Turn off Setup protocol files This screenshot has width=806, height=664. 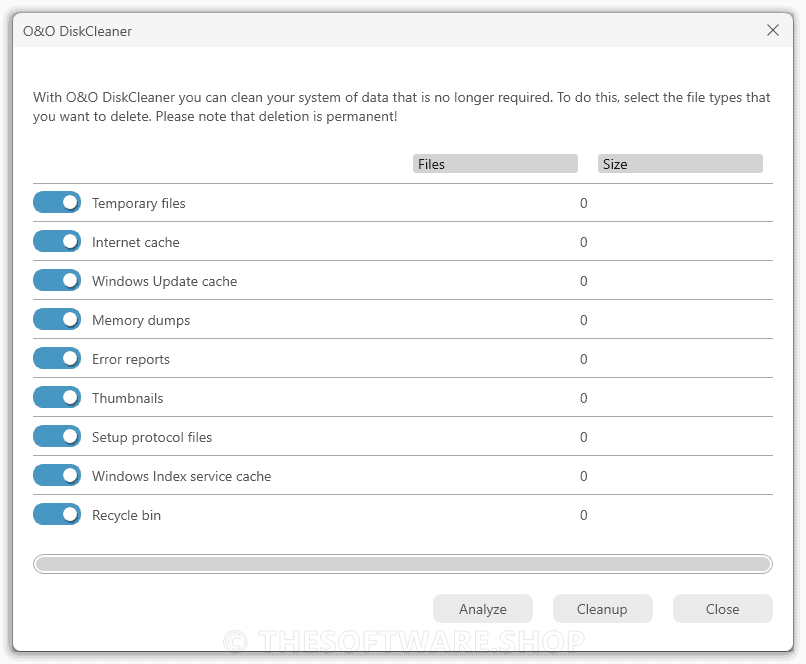coord(57,437)
